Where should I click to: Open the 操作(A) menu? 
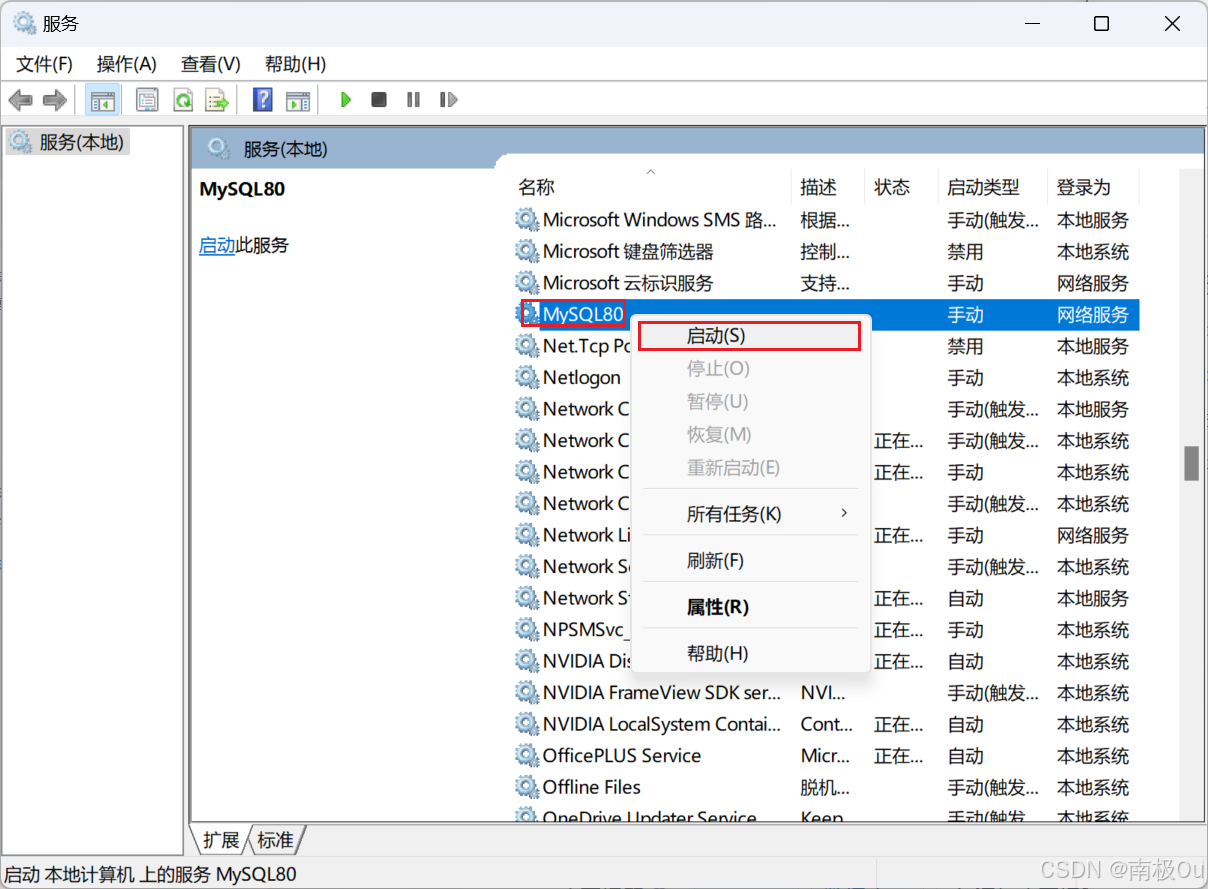click(126, 64)
